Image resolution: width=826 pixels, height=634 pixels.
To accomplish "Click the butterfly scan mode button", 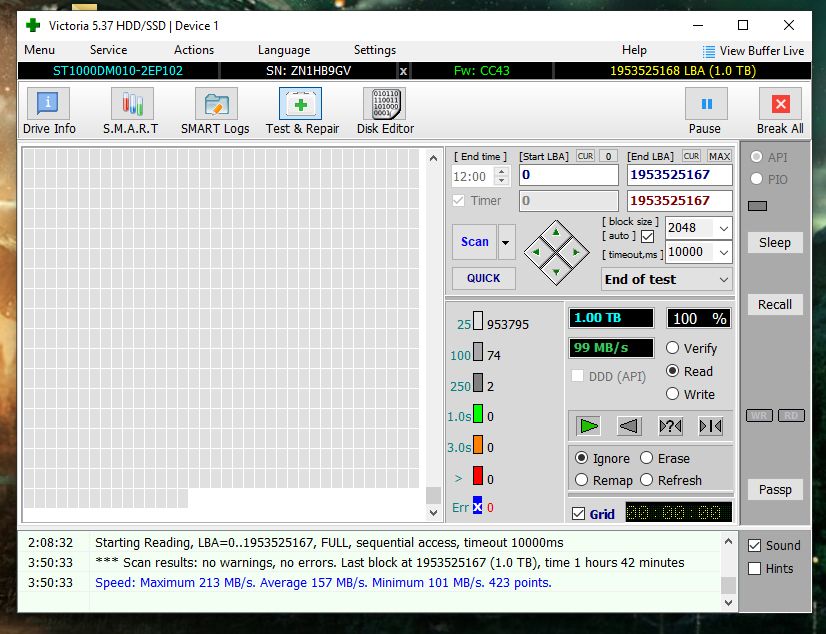I will click(x=711, y=426).
